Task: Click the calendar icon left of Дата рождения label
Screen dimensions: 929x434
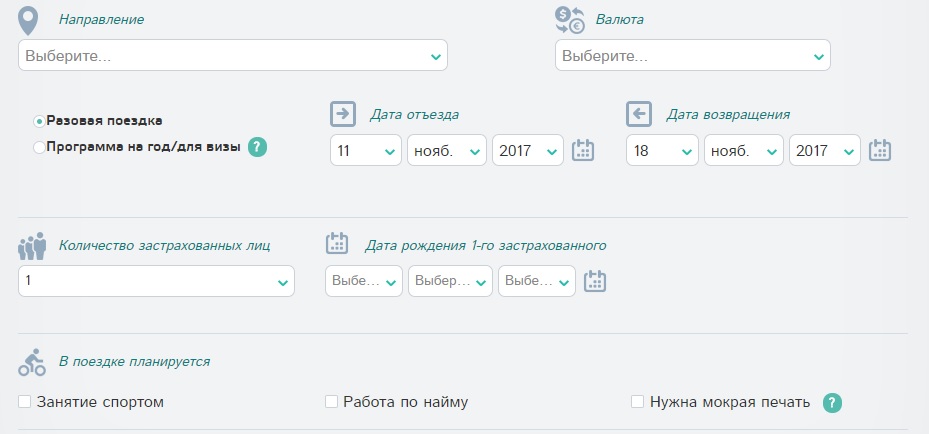Action: 337,243
